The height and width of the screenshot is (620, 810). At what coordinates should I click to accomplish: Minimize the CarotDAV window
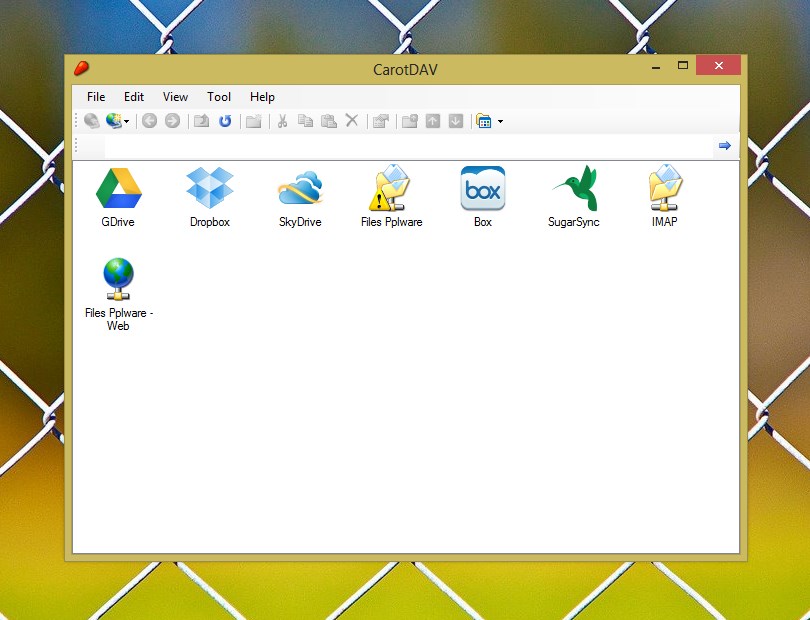(656, 66)
